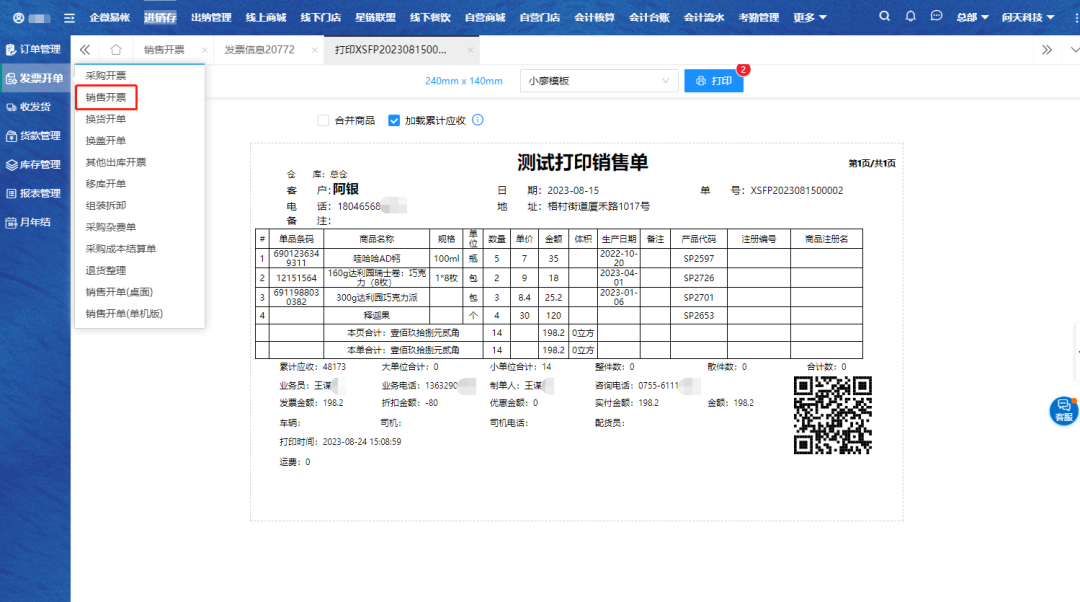This screenshot has width=1080, height=602.
Task: Click the double right arrow tab scroller
Action: tap(1046, 50)
